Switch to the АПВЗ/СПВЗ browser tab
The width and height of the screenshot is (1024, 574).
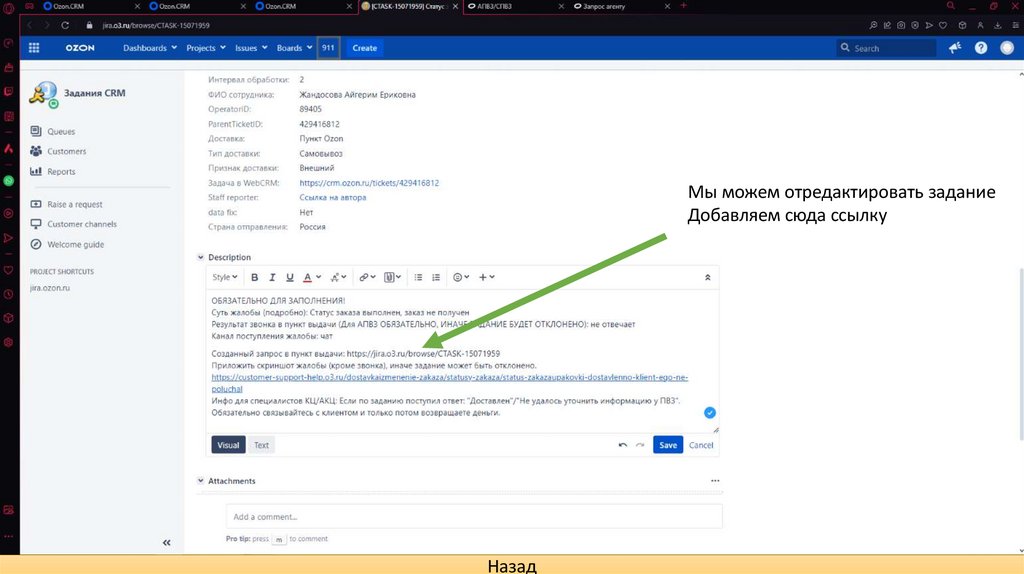tap(514, 6)
